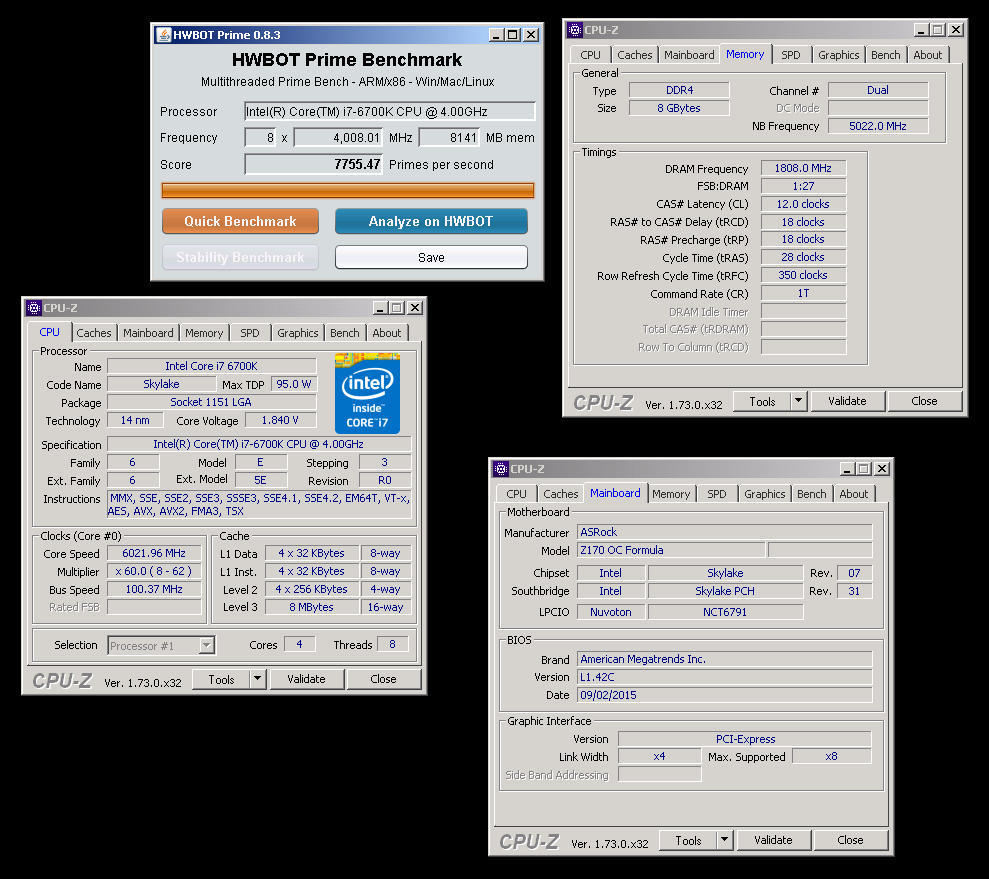Open Mainboard tab in CPU window
This screenshot has width=989, height=879.
(x=148, y=333)
